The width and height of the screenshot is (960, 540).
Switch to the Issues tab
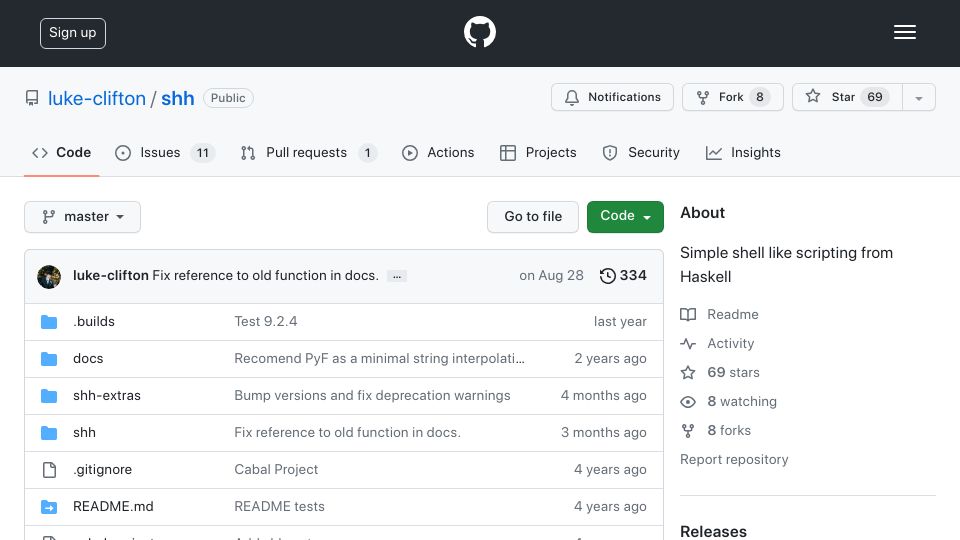pos(165,152)
